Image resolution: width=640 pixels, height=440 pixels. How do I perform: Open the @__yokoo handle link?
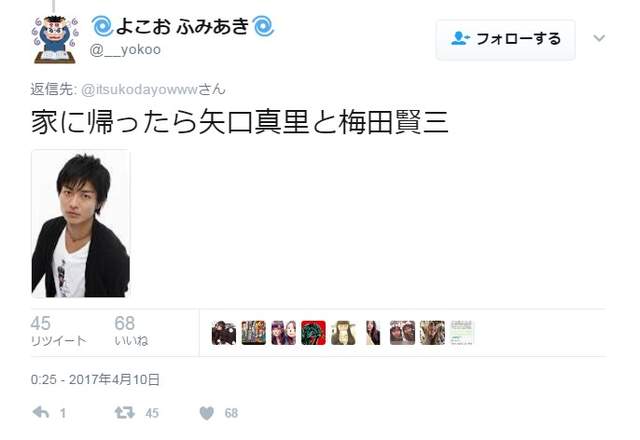pos(125,50)
